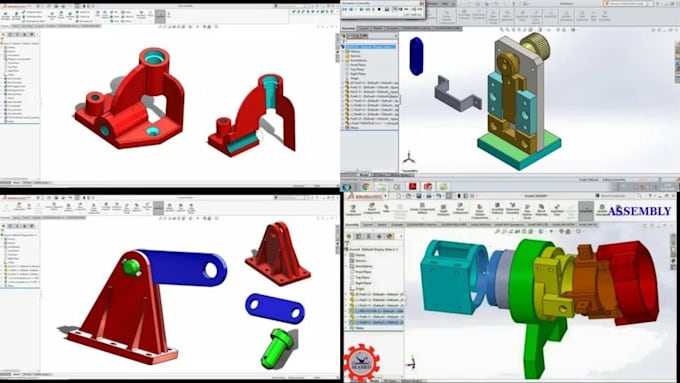Open the ConfigurationManager tab in the ASSEMBLY window
The image size is (680, 383).
(369, 236)
